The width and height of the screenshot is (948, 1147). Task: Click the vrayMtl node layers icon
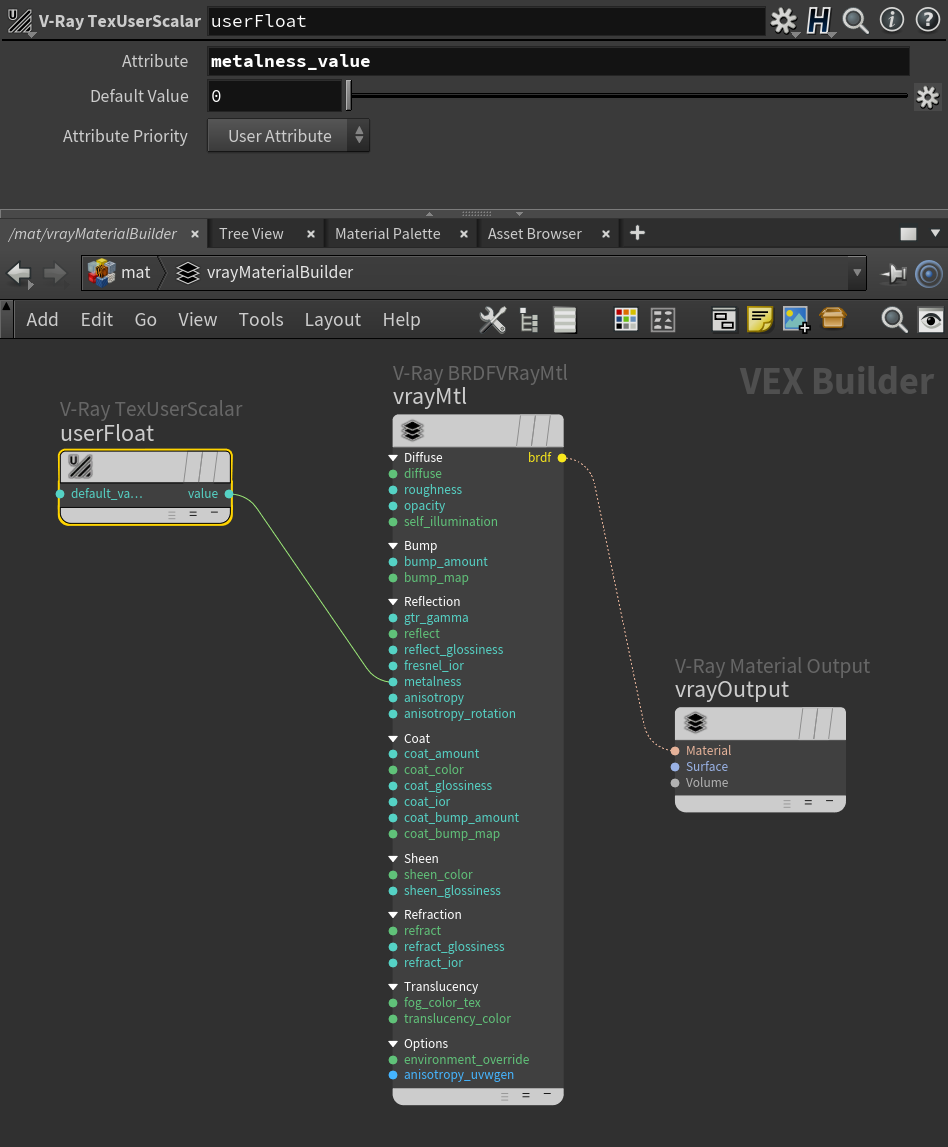(x=413, y=430)
